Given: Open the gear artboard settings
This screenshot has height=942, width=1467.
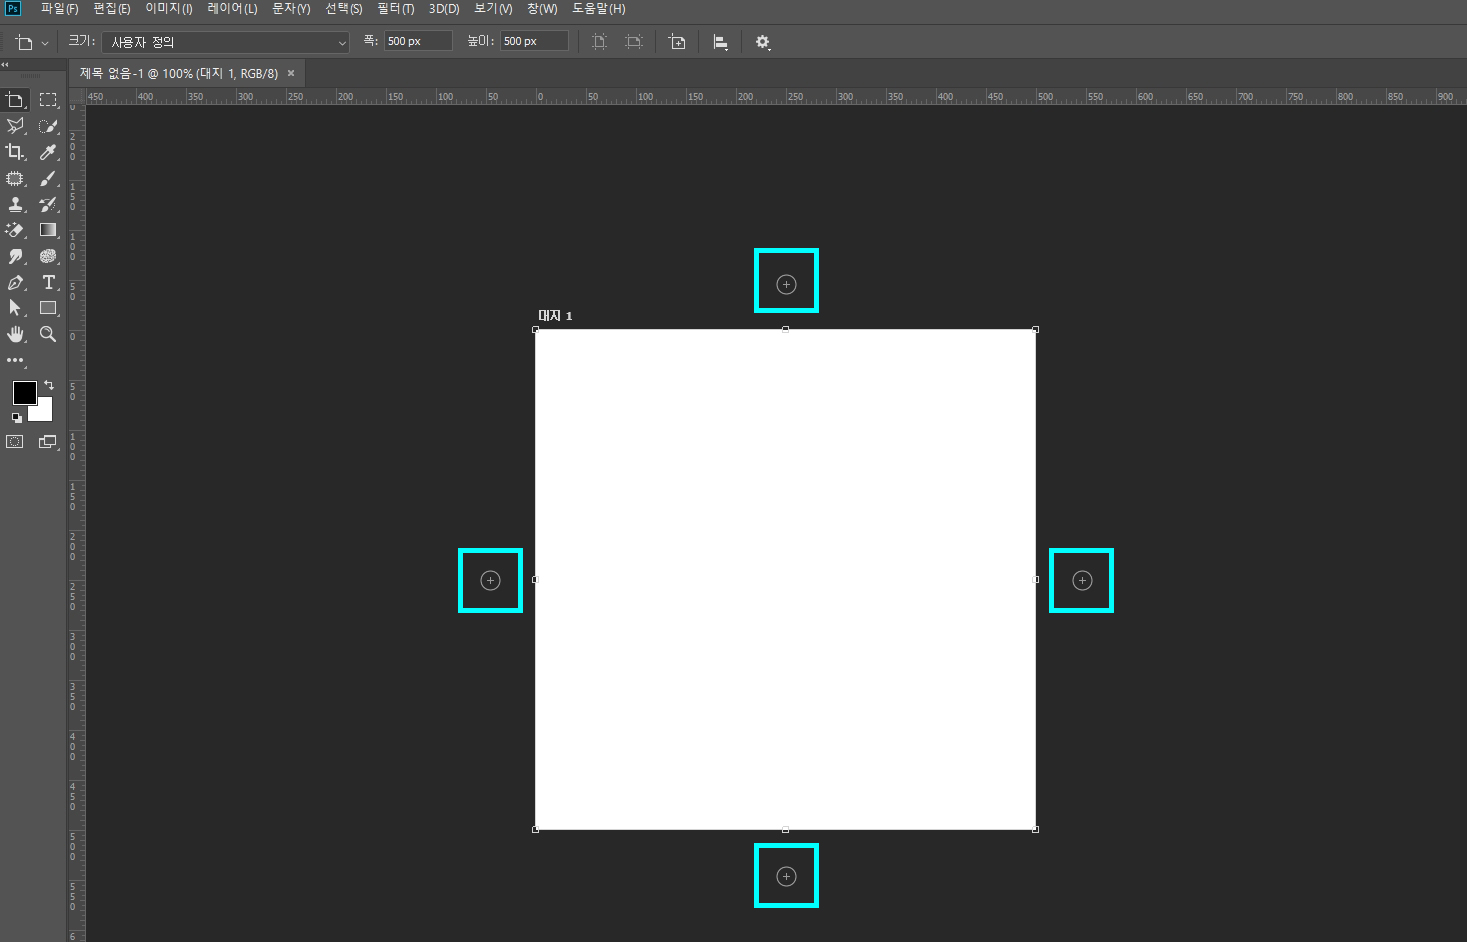Looking at the screenshot, I should (763, 42).
